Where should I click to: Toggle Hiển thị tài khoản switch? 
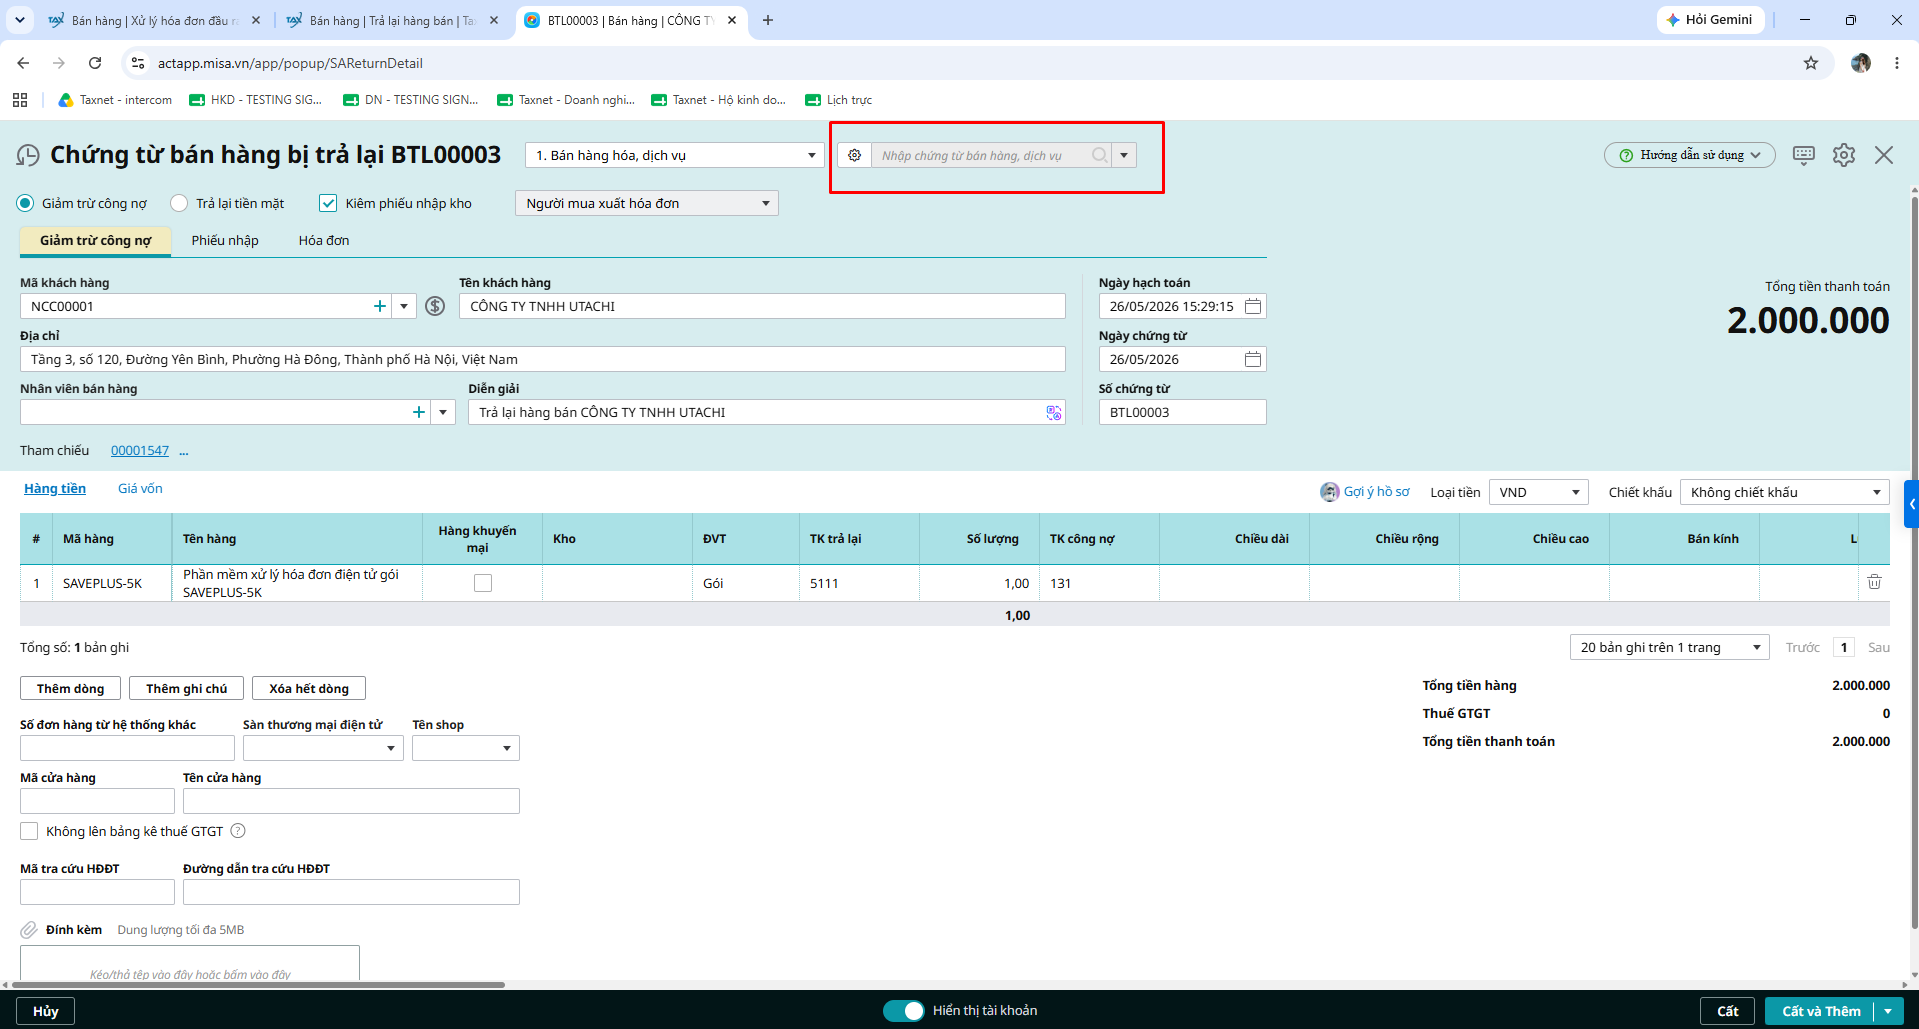pyautogui.click(x=903, y=1011)
